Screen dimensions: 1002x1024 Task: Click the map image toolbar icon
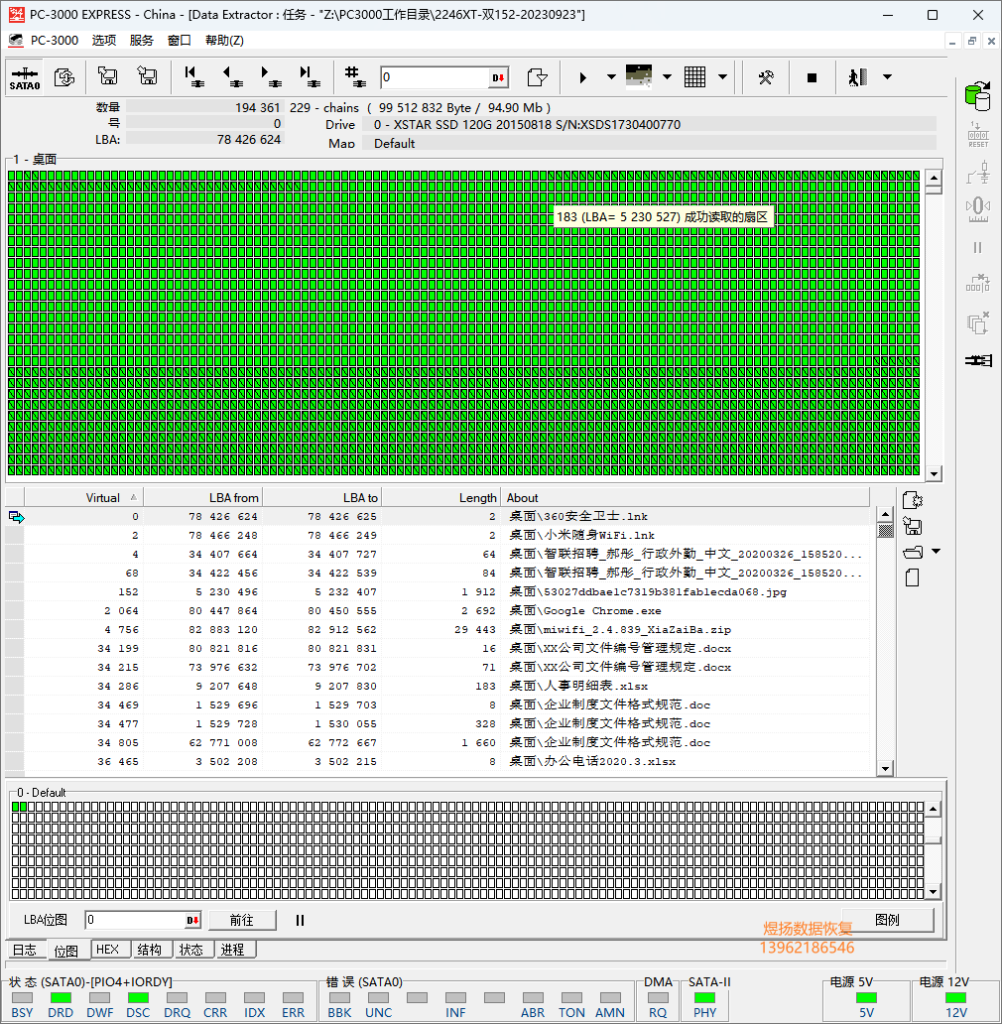(x=639, y=76)
